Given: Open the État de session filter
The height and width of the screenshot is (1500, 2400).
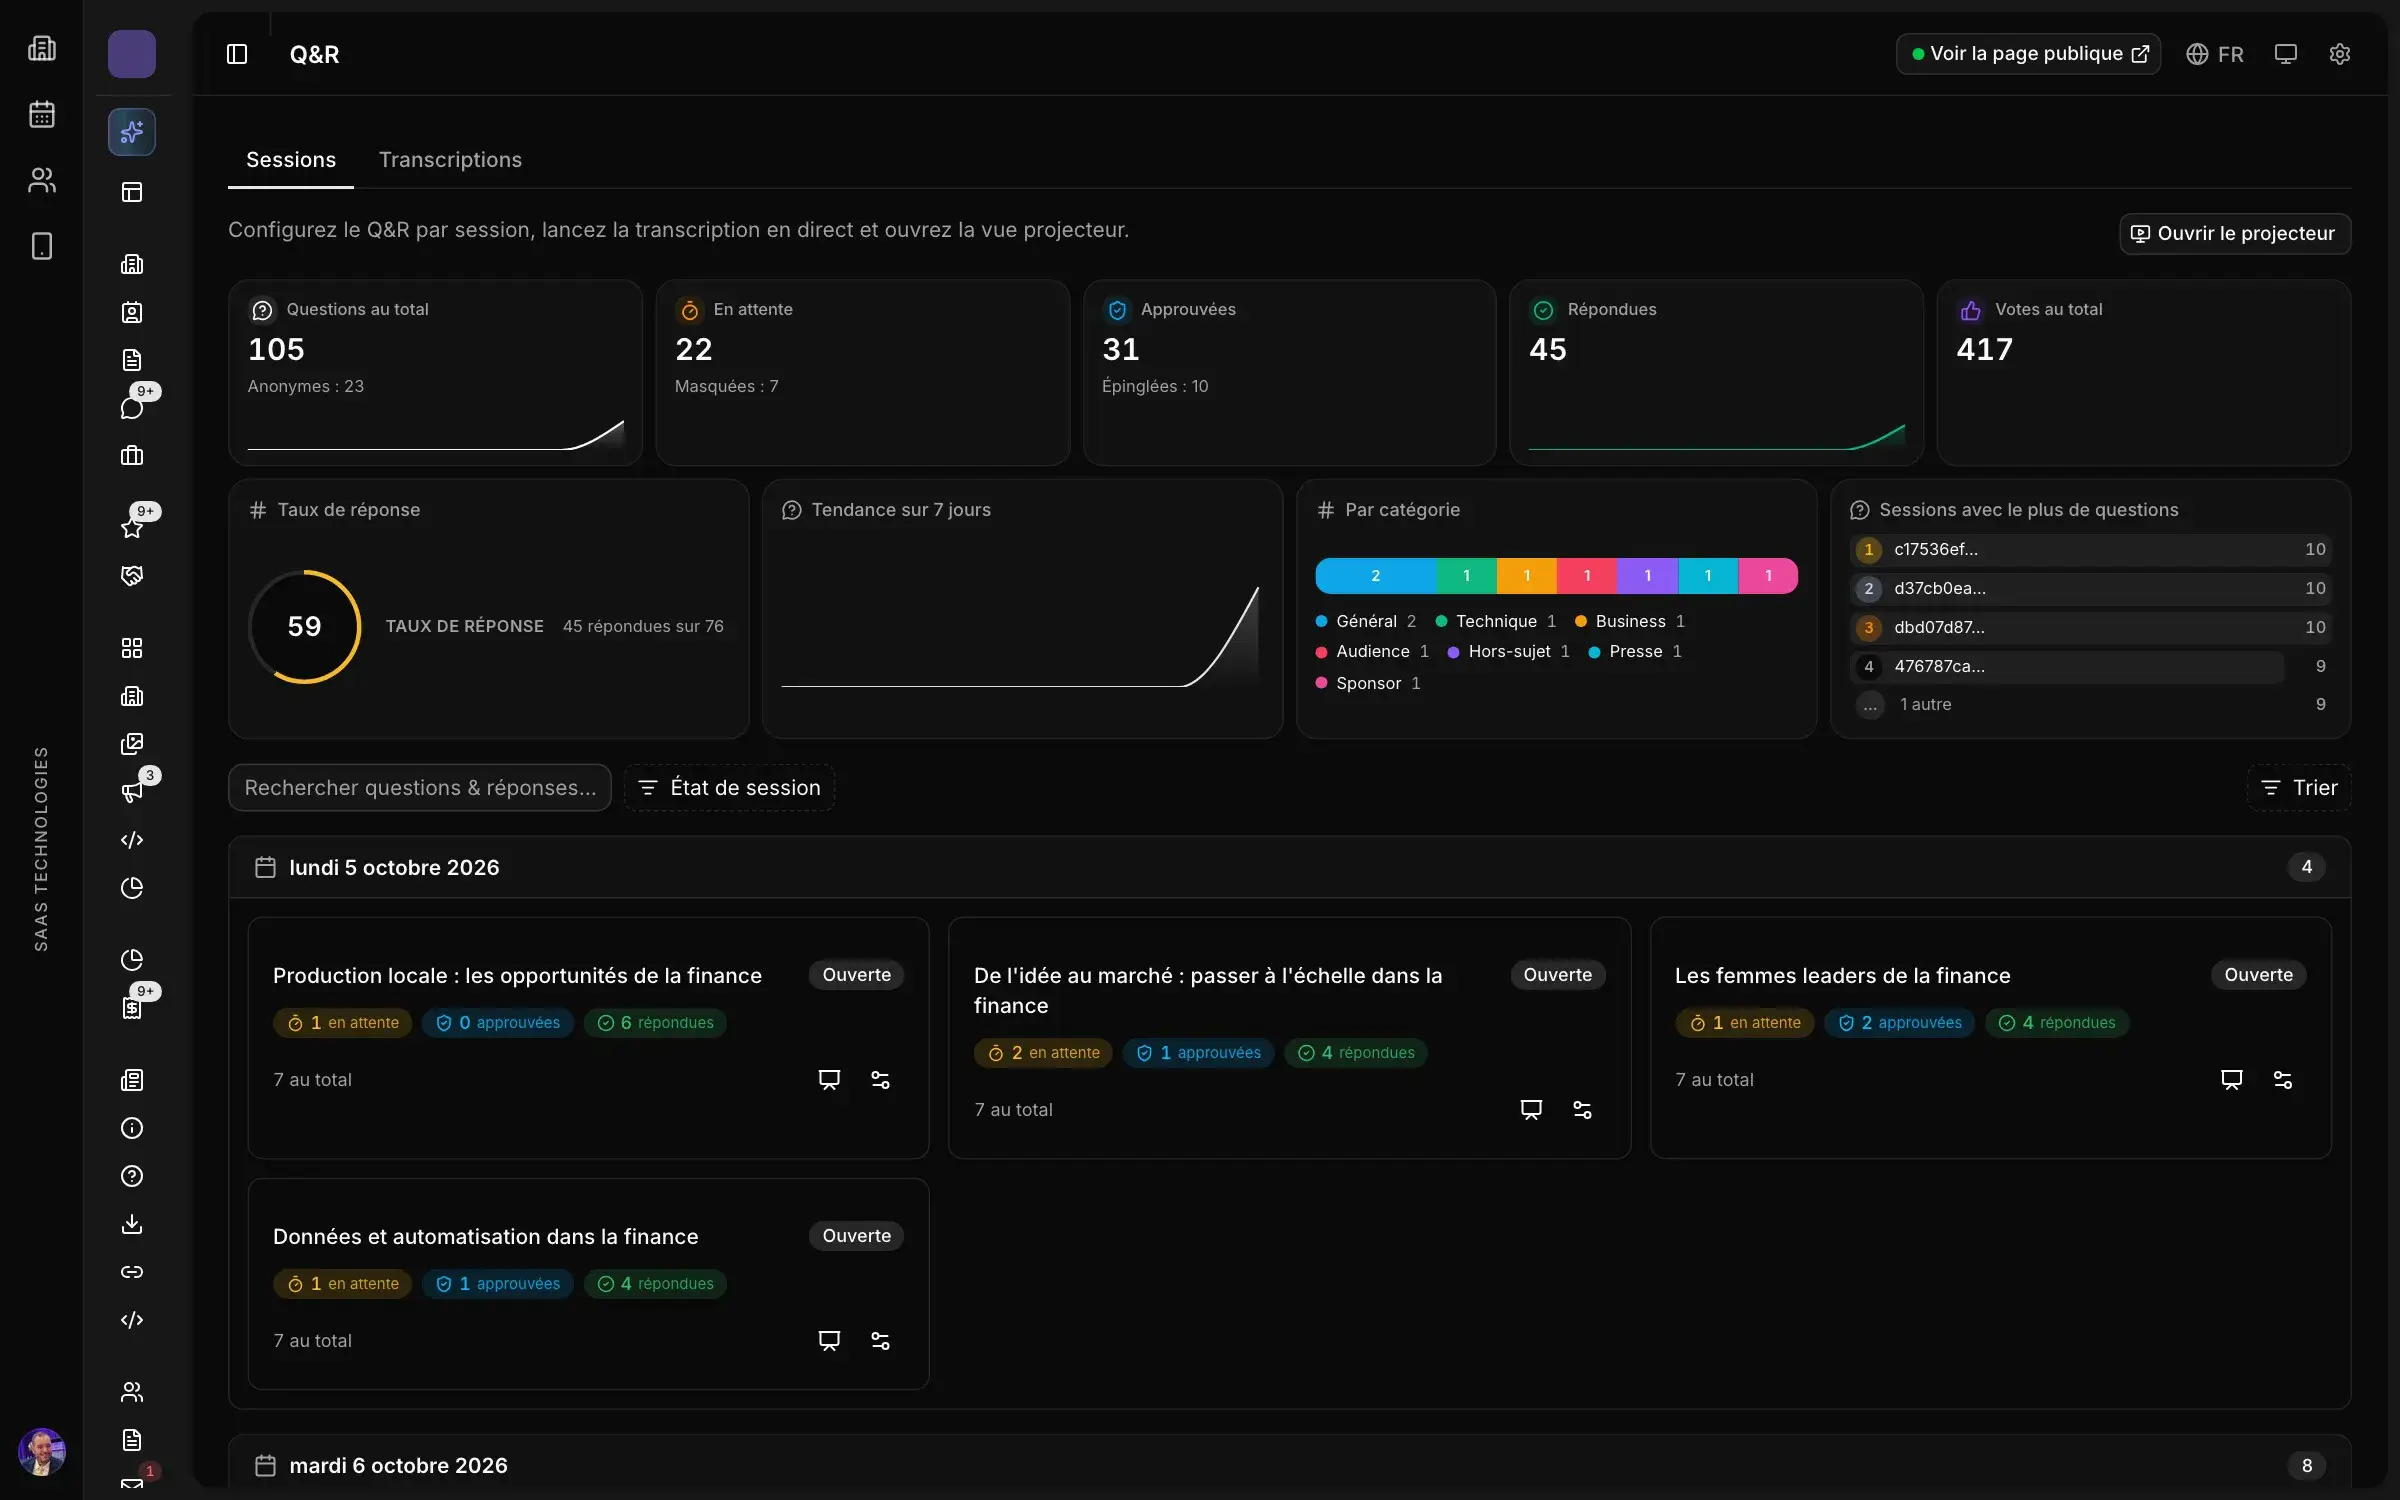Looking at the screenshot, I should coord(730,788).
